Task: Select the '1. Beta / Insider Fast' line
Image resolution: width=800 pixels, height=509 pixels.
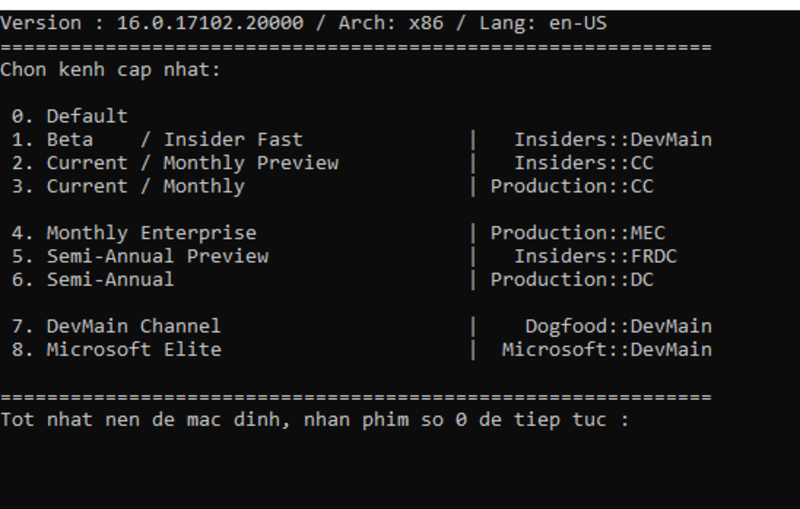Action: 157,140
